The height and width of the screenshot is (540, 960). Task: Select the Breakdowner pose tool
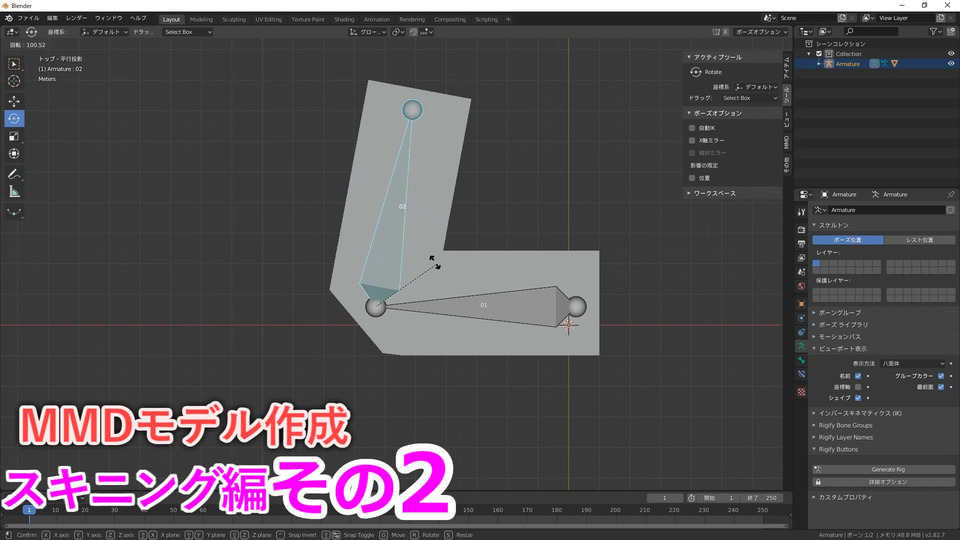click(14, 212)
